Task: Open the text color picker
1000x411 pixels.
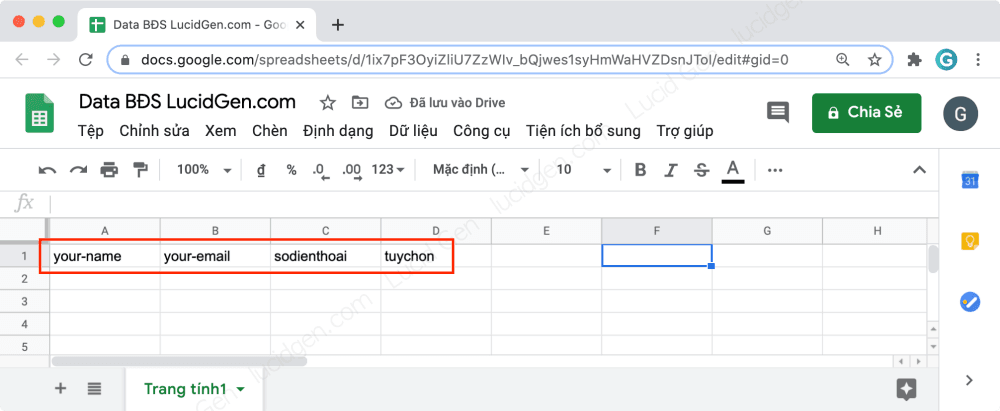Action: 733,170
